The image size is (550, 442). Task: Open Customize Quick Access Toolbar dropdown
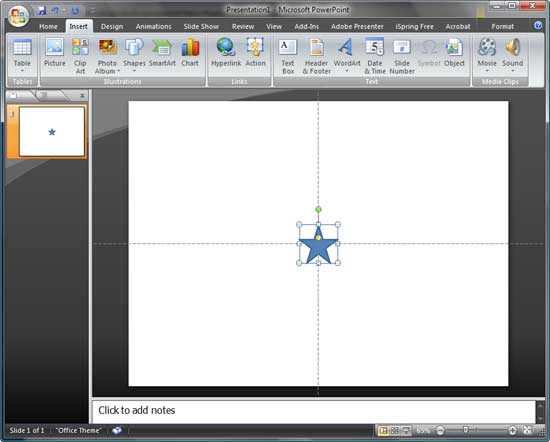[92, 11]
